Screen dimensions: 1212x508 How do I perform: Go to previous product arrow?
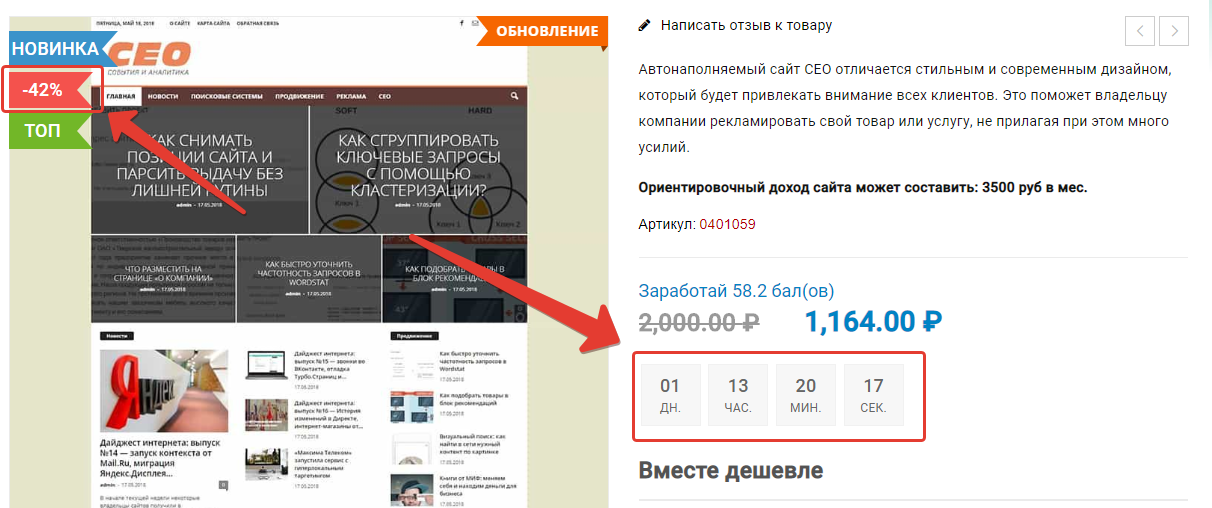pos(1139,31)
